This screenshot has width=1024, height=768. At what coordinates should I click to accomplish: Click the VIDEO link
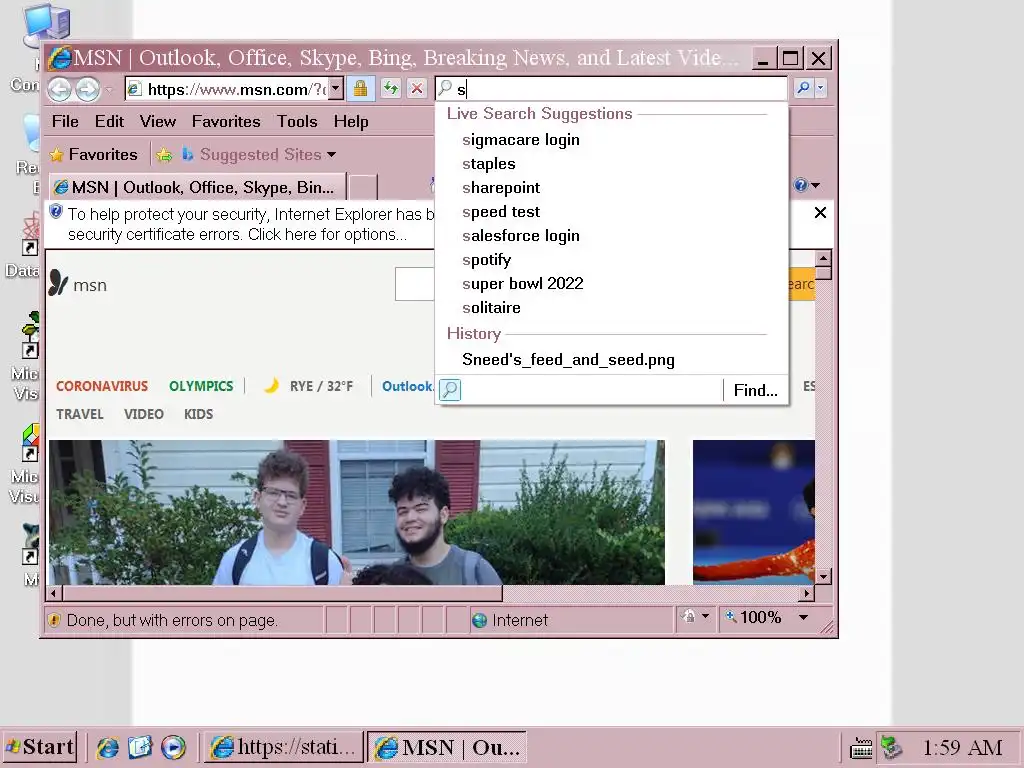click(x=144, y=414)
